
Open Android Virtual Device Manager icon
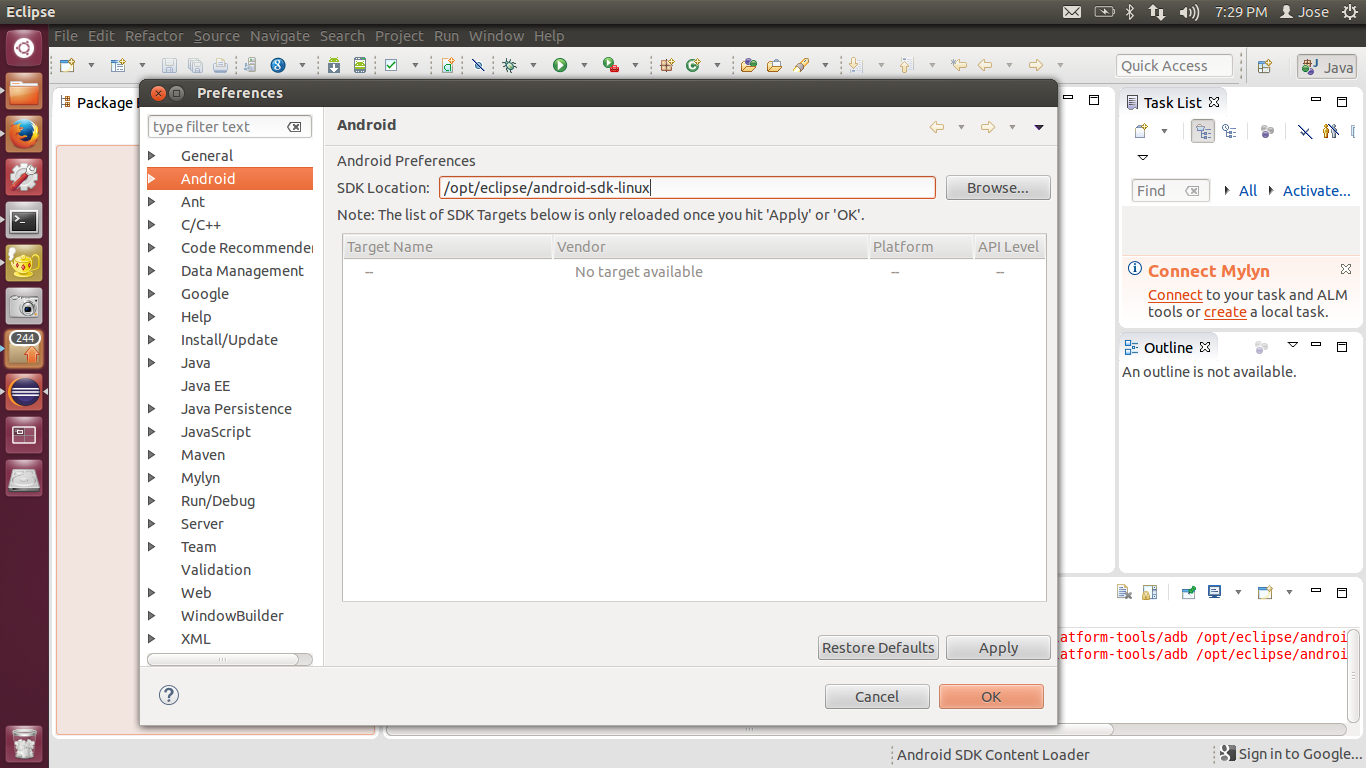[x=360, y=65]
